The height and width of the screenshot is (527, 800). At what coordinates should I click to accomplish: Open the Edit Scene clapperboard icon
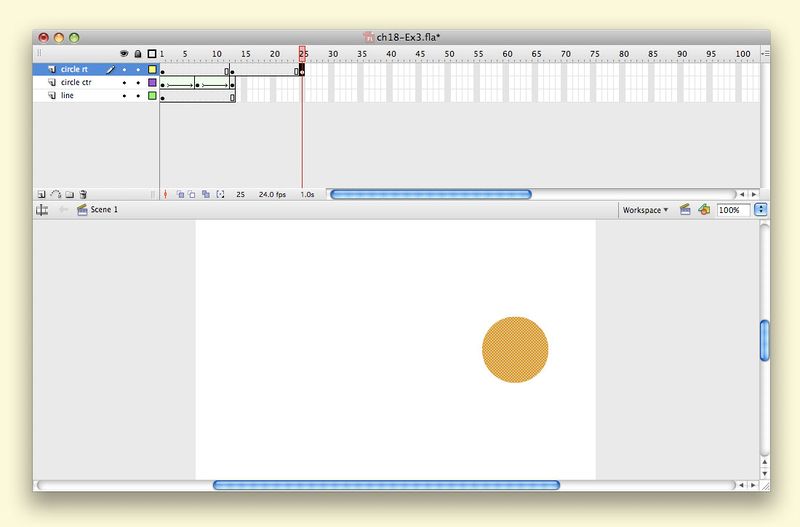[685, 210]
